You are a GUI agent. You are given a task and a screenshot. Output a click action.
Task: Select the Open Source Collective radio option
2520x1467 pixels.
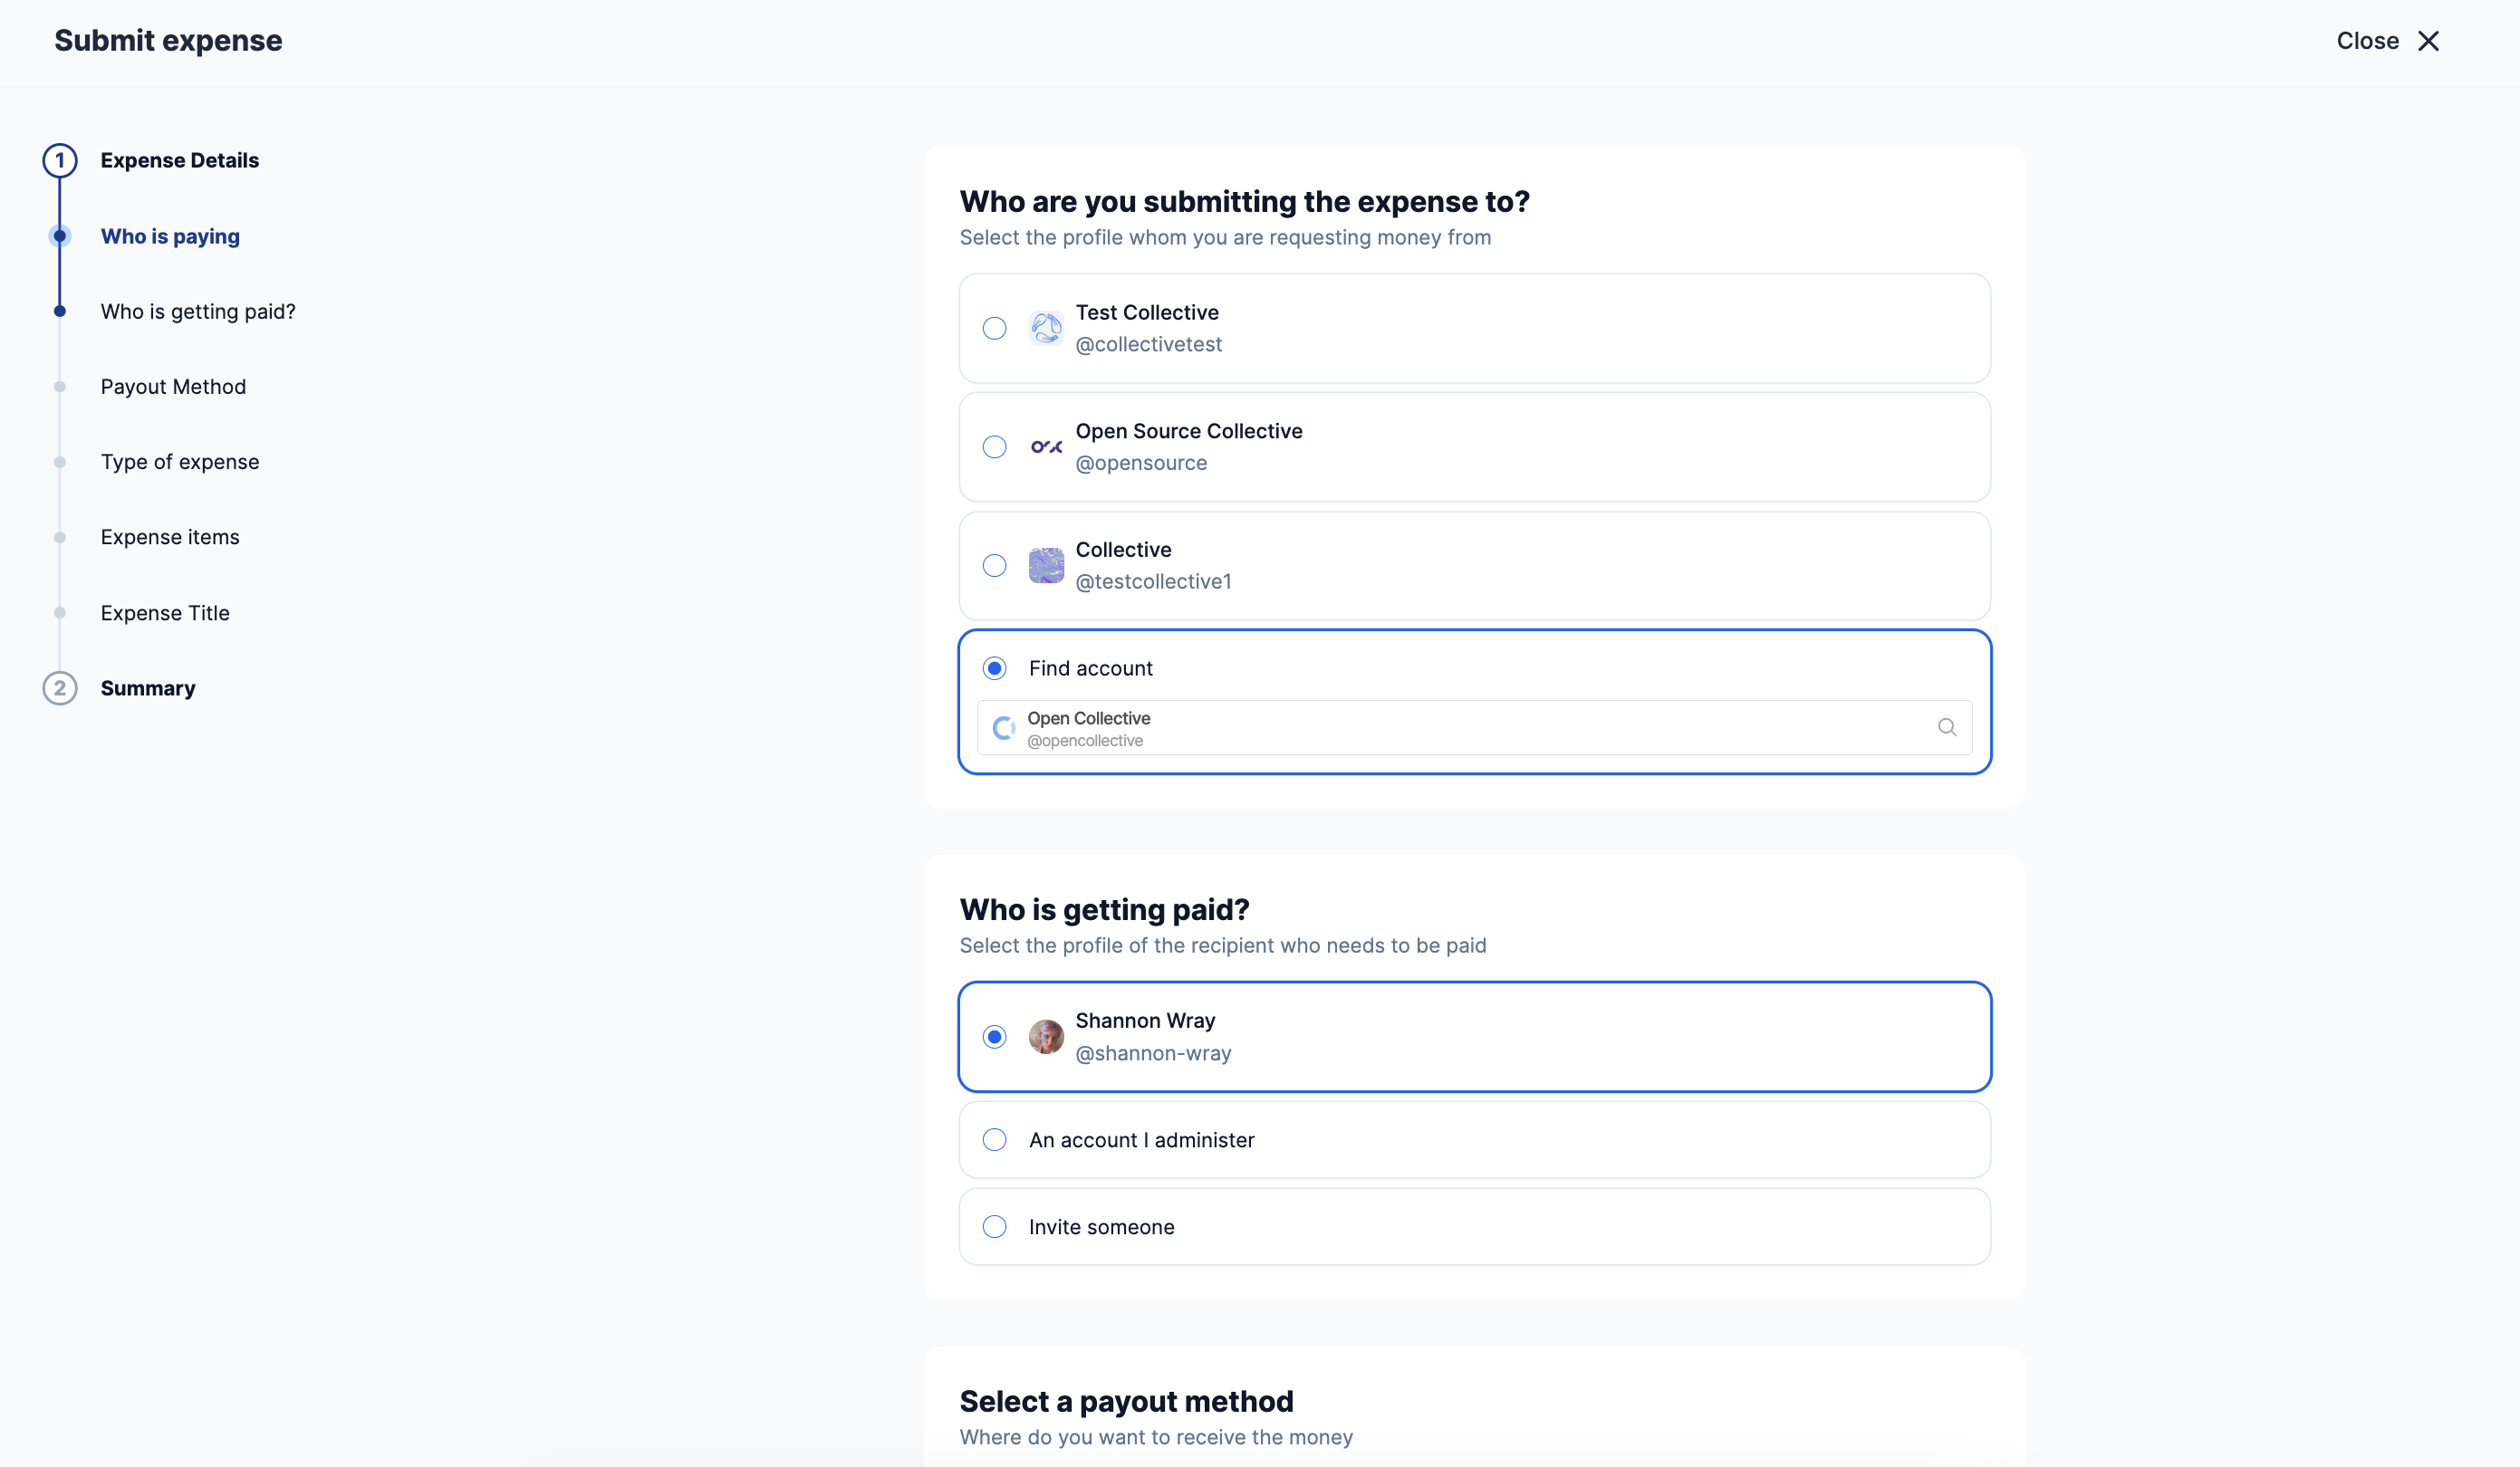994,447
